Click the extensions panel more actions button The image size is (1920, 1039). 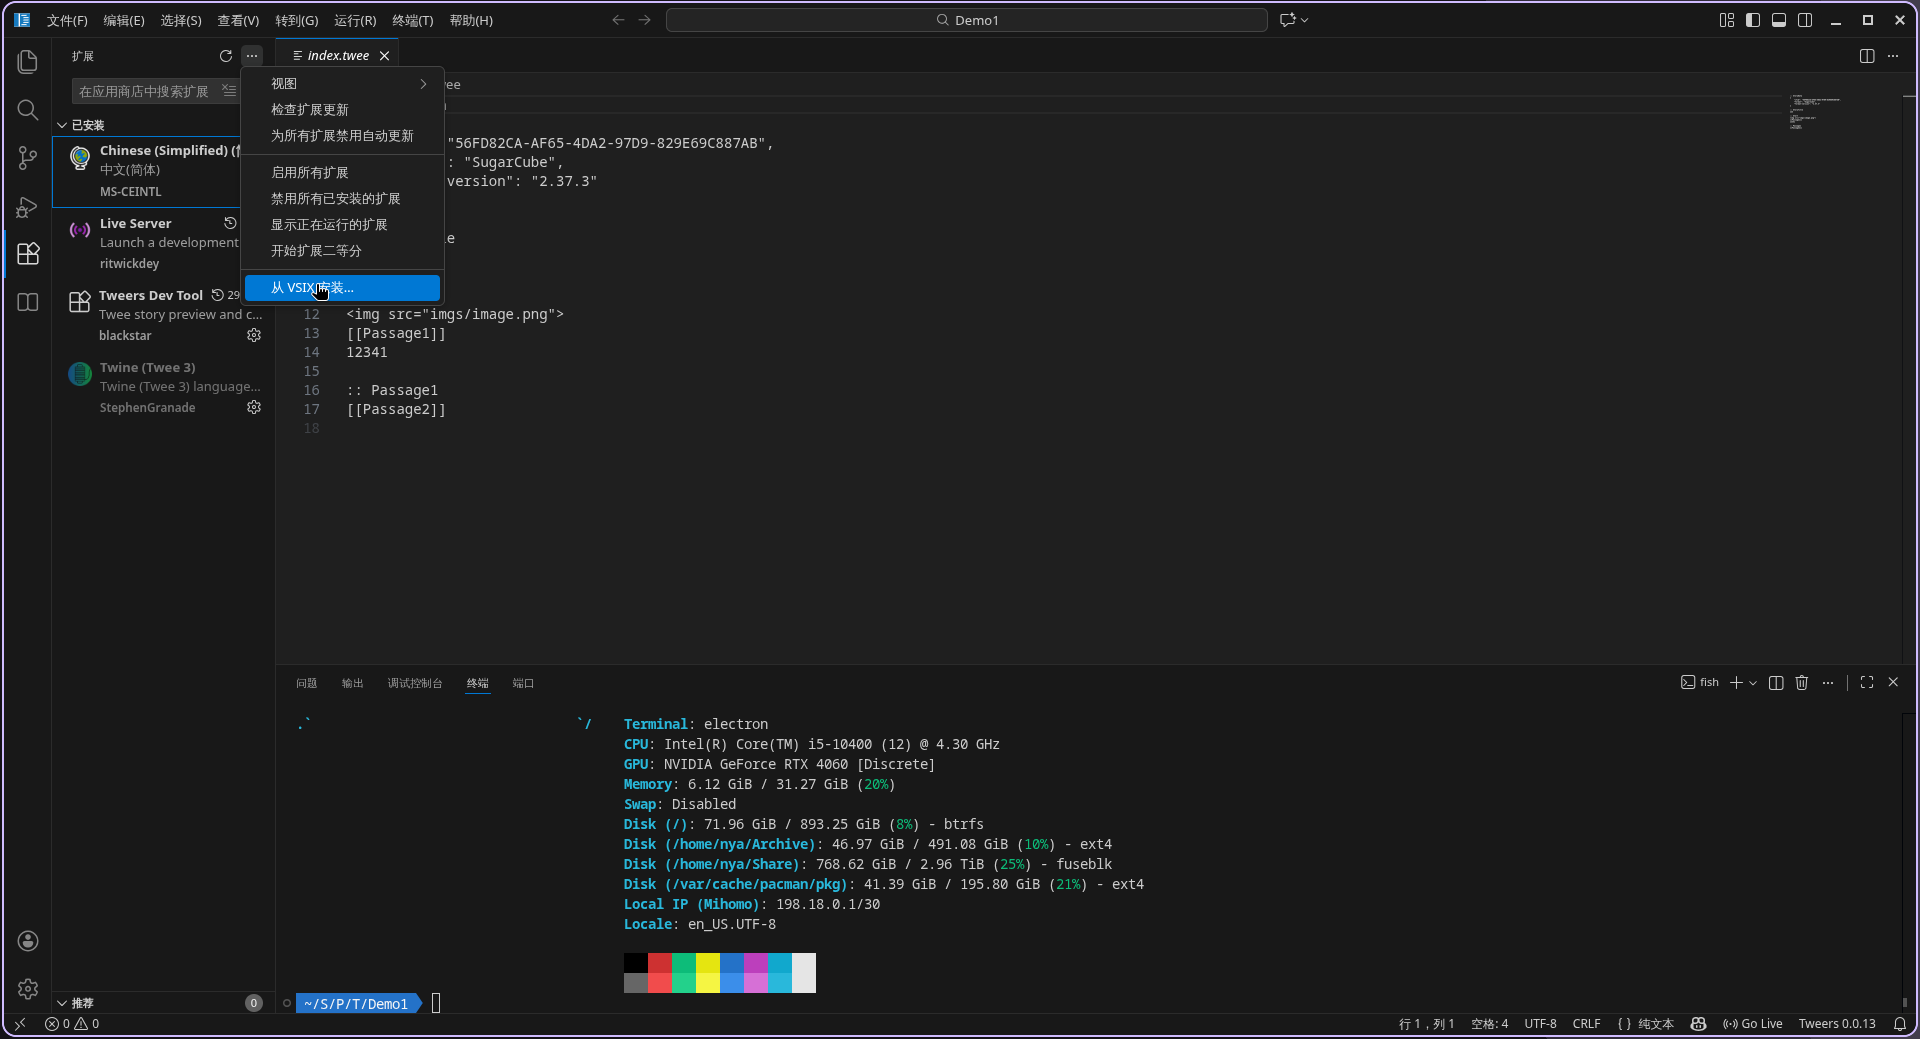[252, 56]
